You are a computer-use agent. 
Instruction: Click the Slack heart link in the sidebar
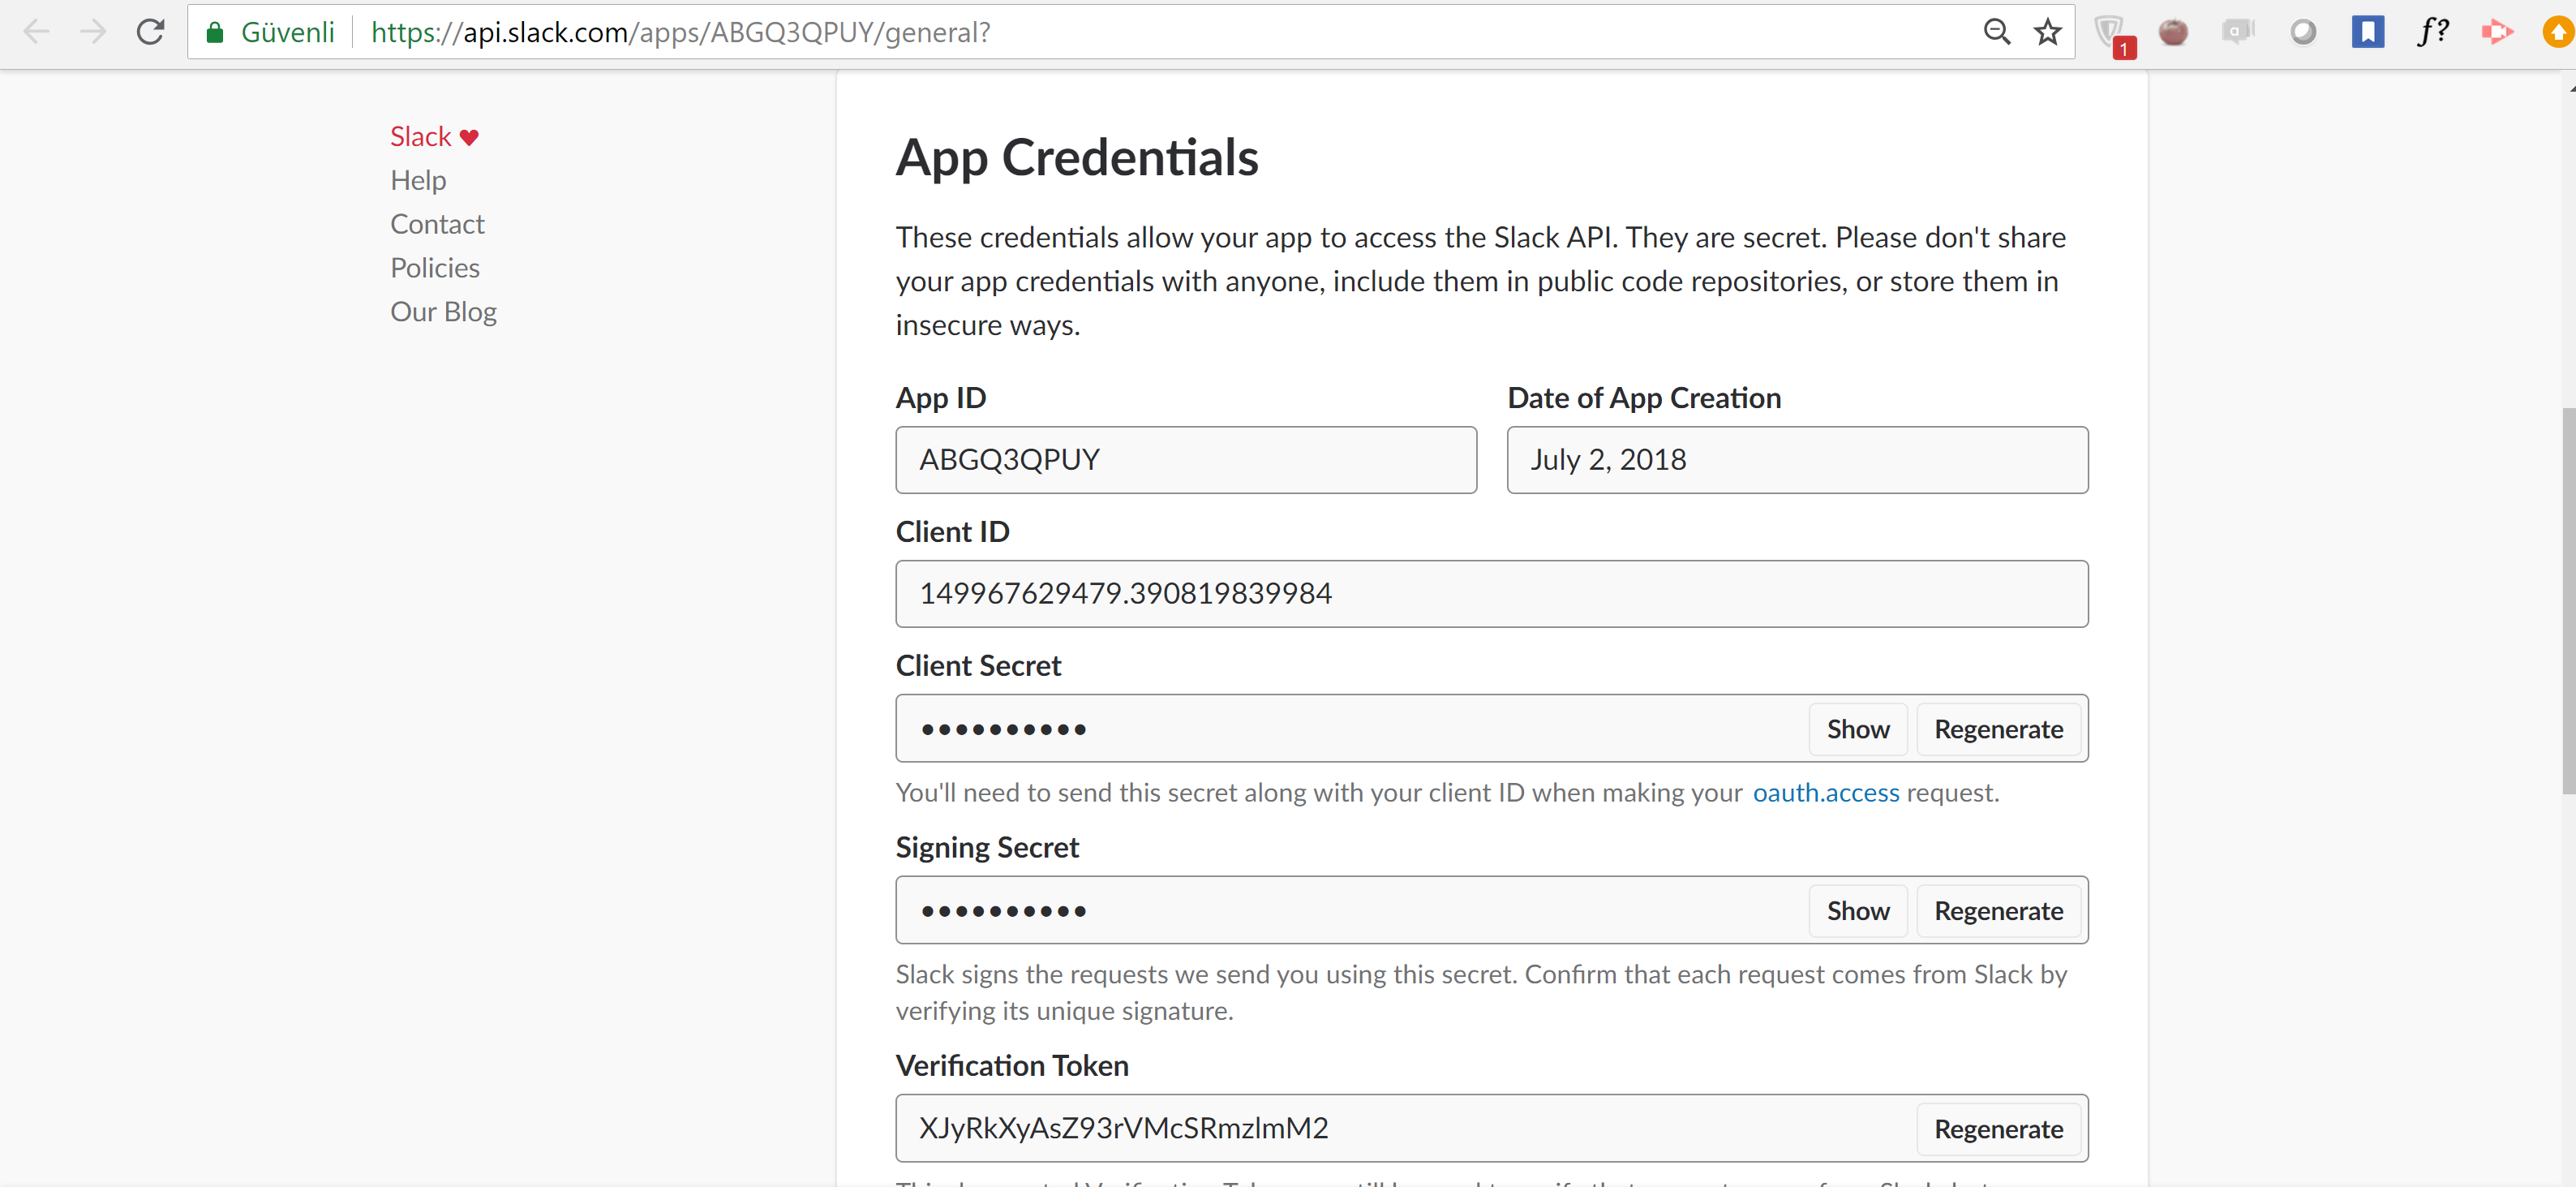(434, 136)
